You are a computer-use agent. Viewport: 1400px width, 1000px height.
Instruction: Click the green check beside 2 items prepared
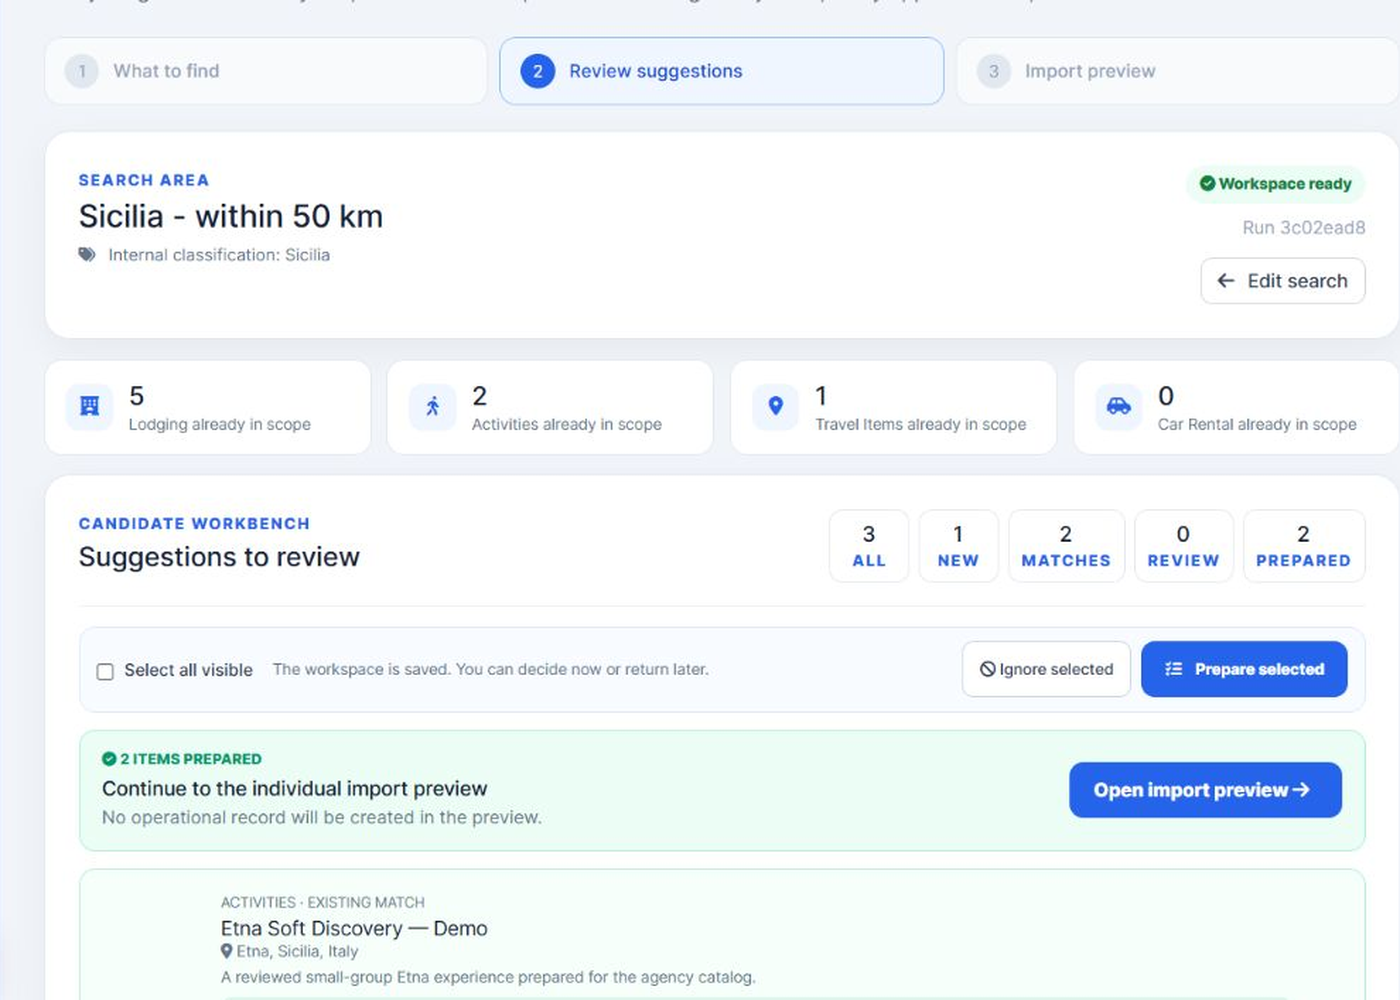(x=109, y=759)
